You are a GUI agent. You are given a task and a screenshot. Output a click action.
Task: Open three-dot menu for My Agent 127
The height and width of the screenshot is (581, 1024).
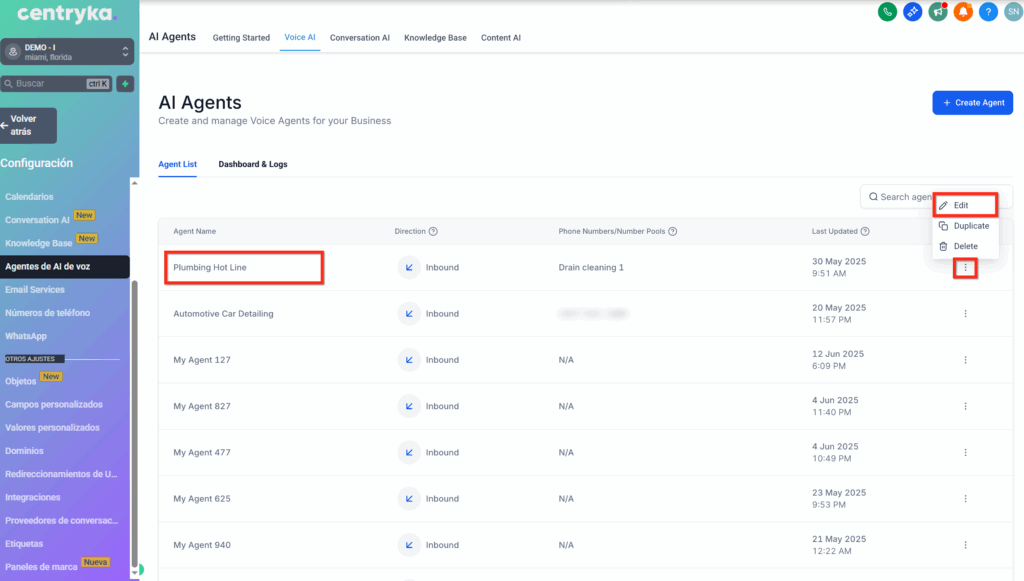coord(965,360)
